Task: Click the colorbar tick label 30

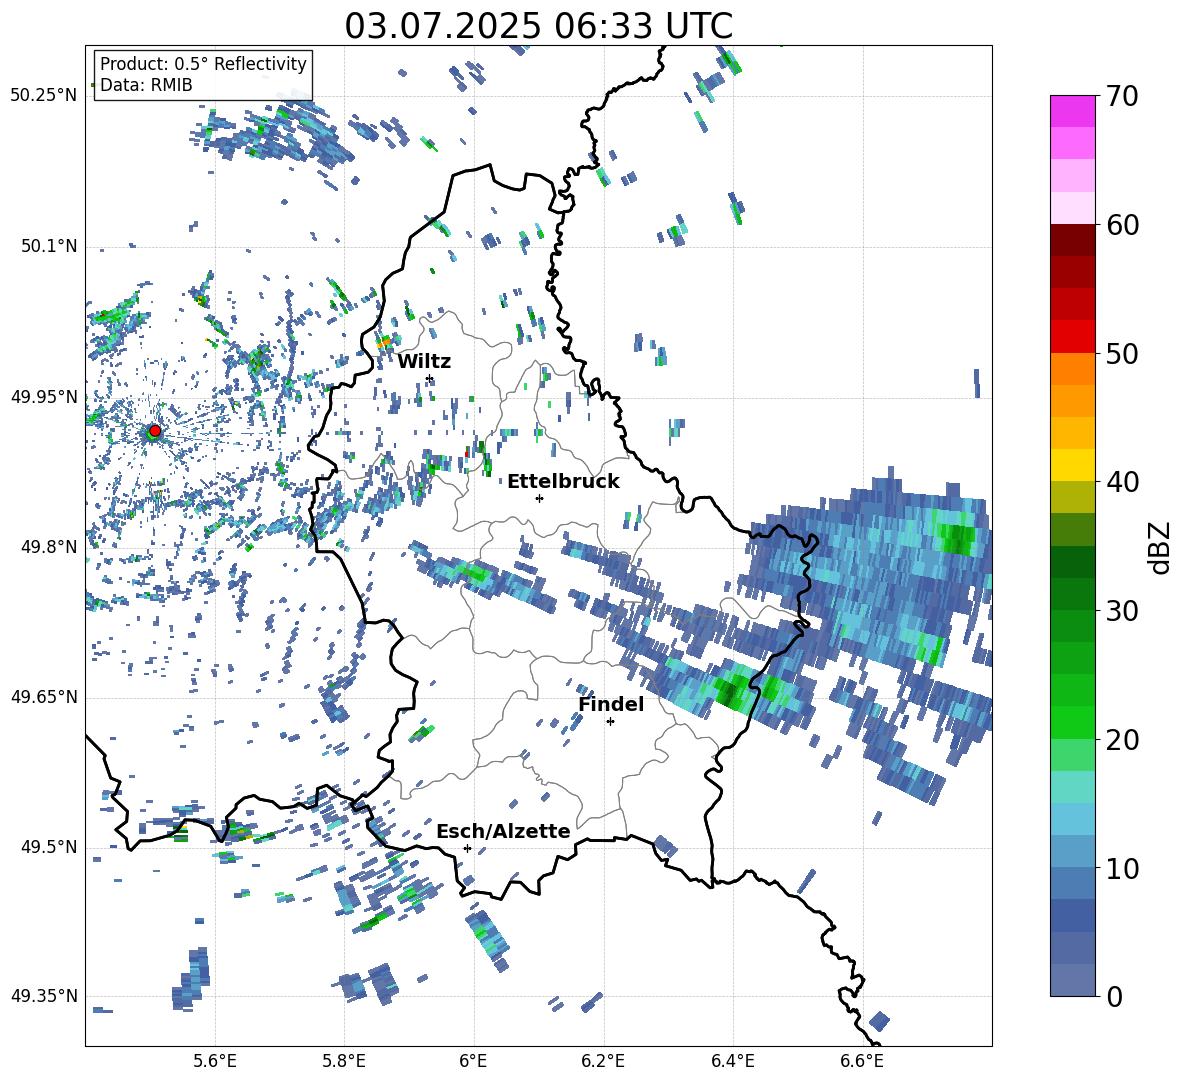Action: click(x=1122, y=610)
